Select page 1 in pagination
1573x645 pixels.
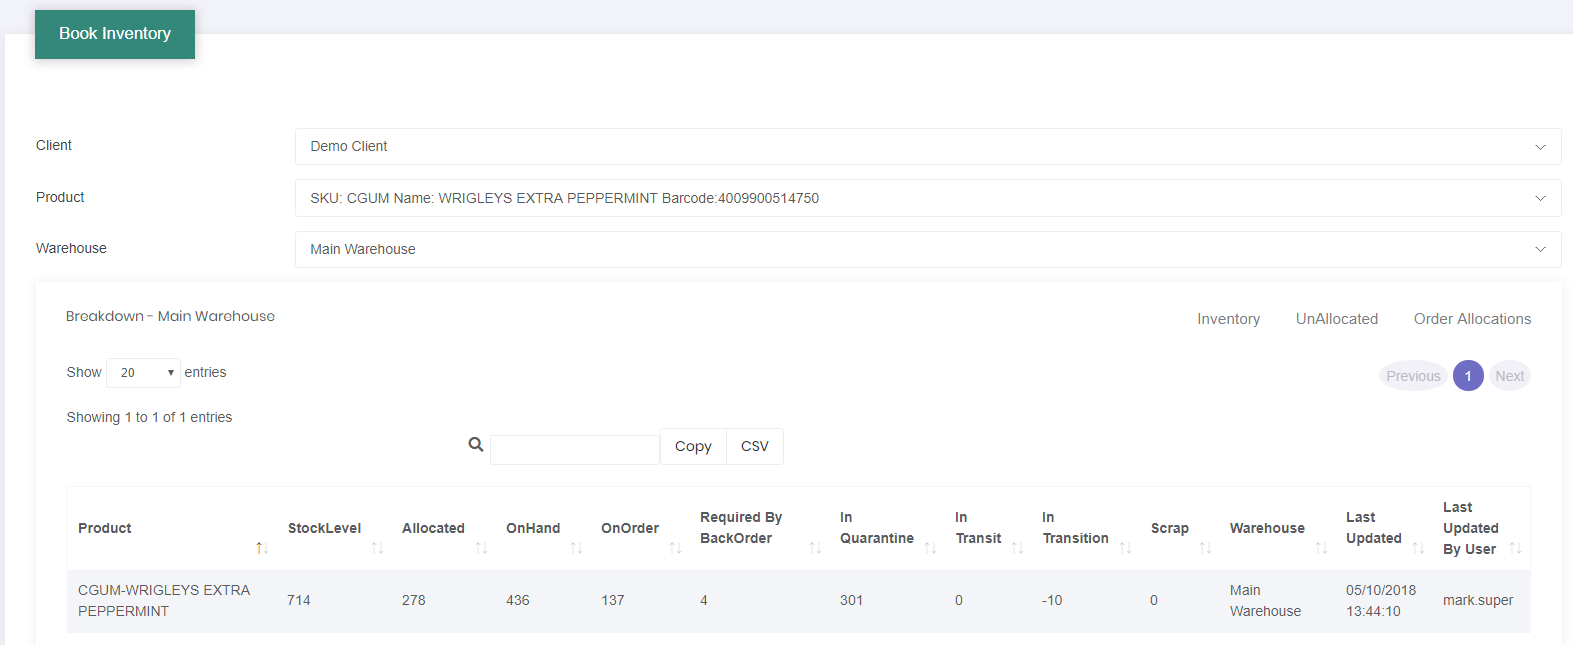(x=1468, y=376)
